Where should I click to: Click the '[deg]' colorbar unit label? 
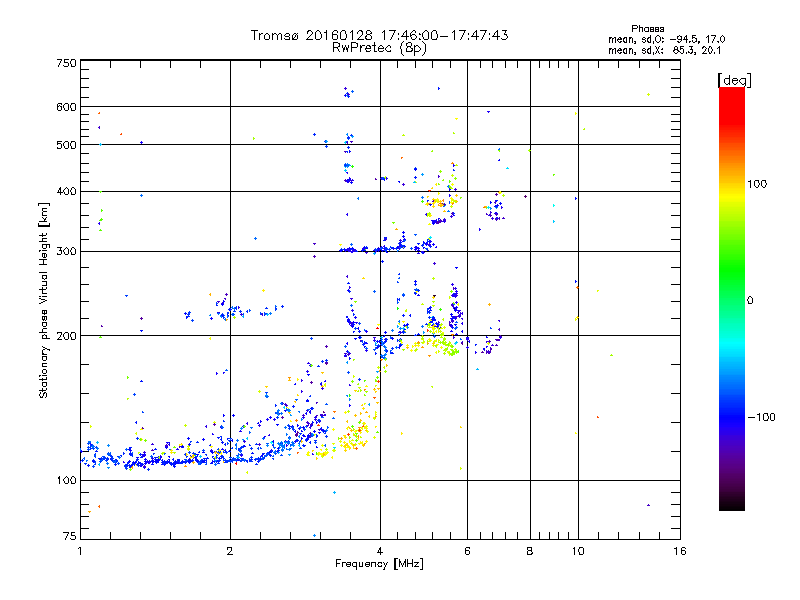coord(734,80)
